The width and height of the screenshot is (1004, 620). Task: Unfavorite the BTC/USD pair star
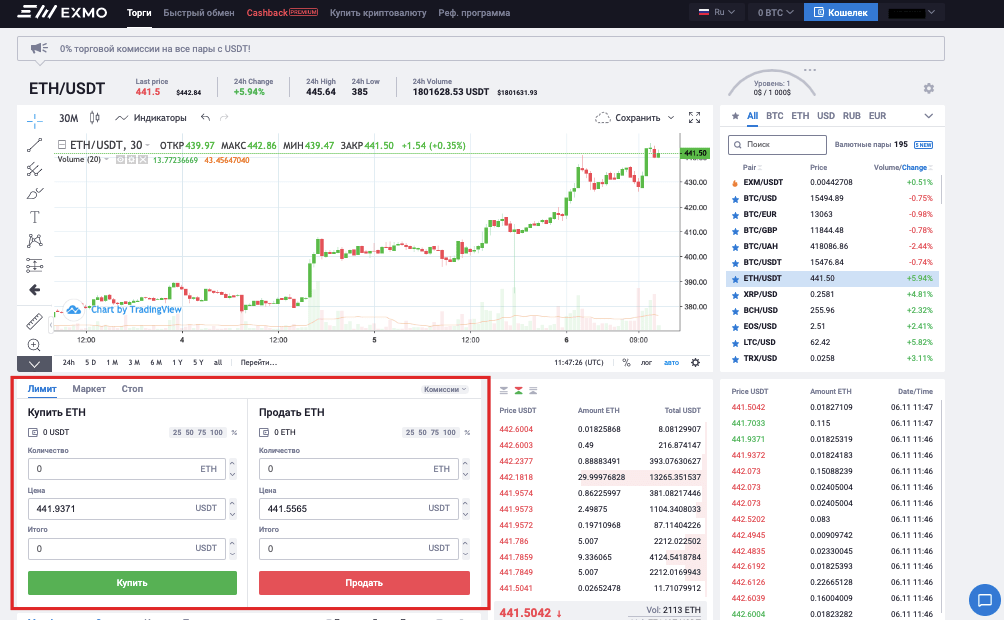pos(735,199)
